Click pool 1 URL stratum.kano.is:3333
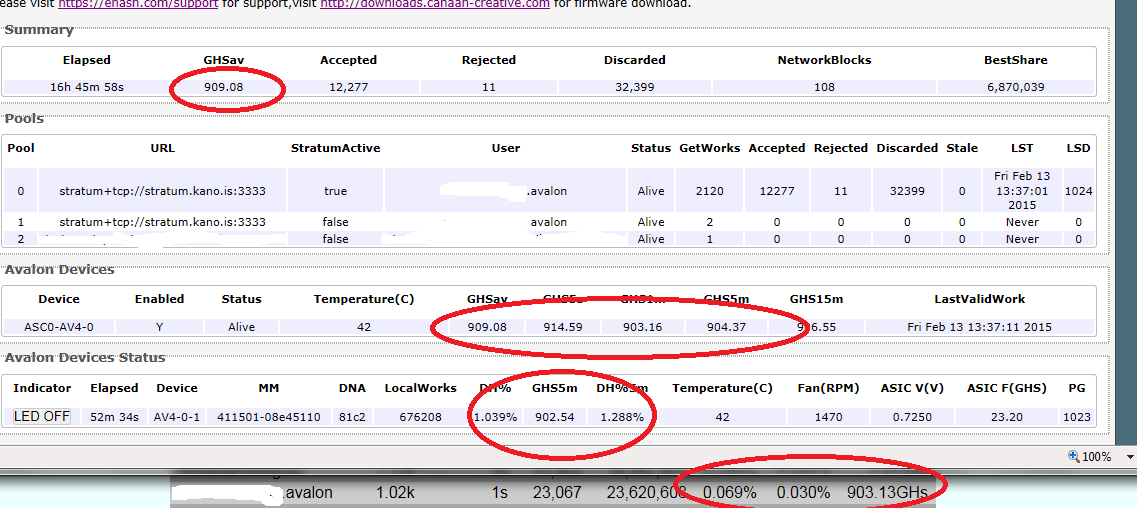 point(162,222)
